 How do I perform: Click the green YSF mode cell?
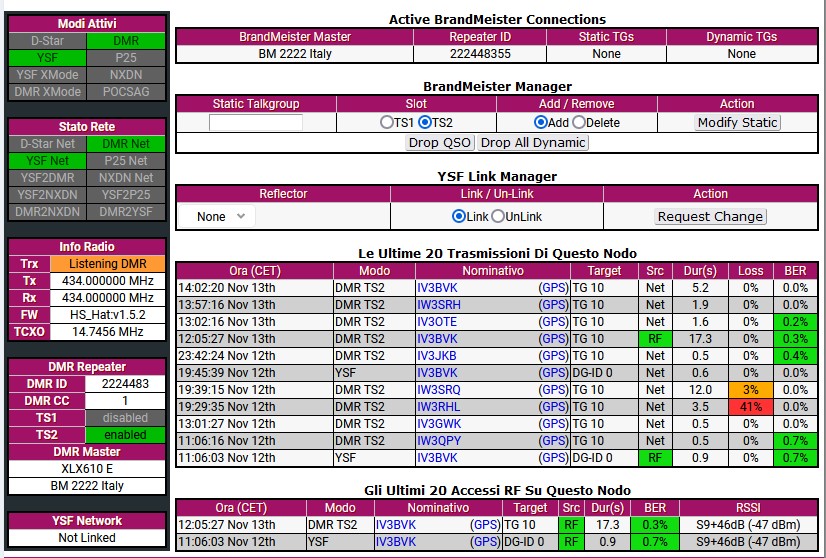point(47,57)
